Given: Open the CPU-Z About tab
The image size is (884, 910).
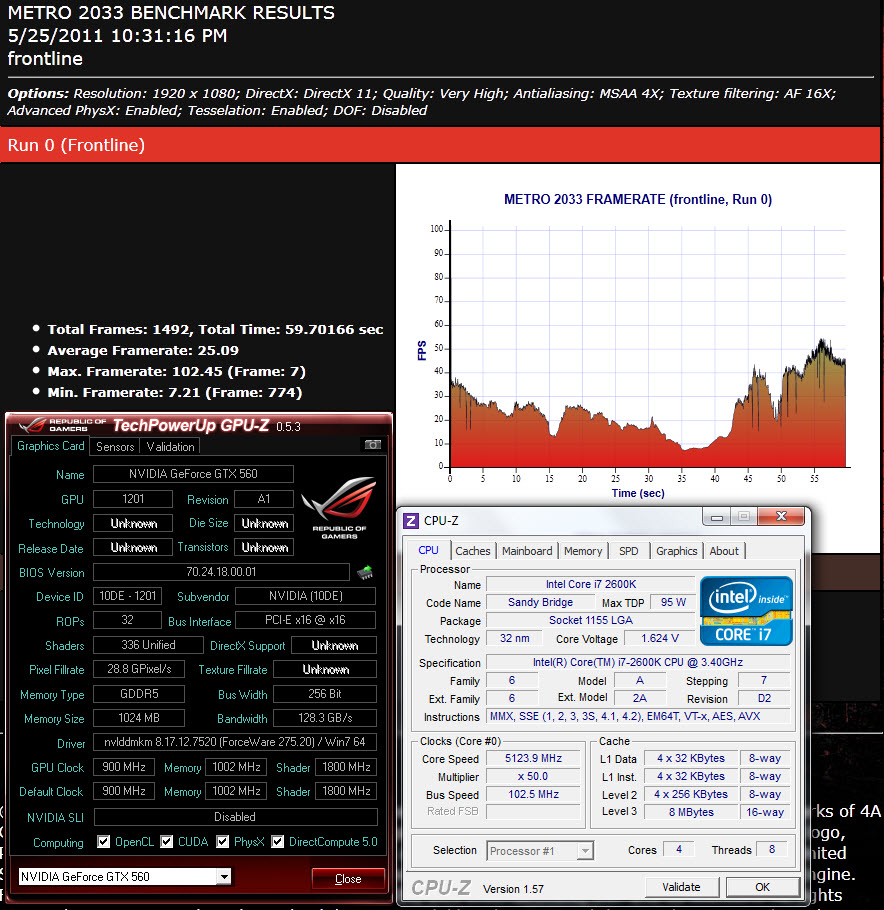Looking at the screenshot, I should [x=724, y=551].
